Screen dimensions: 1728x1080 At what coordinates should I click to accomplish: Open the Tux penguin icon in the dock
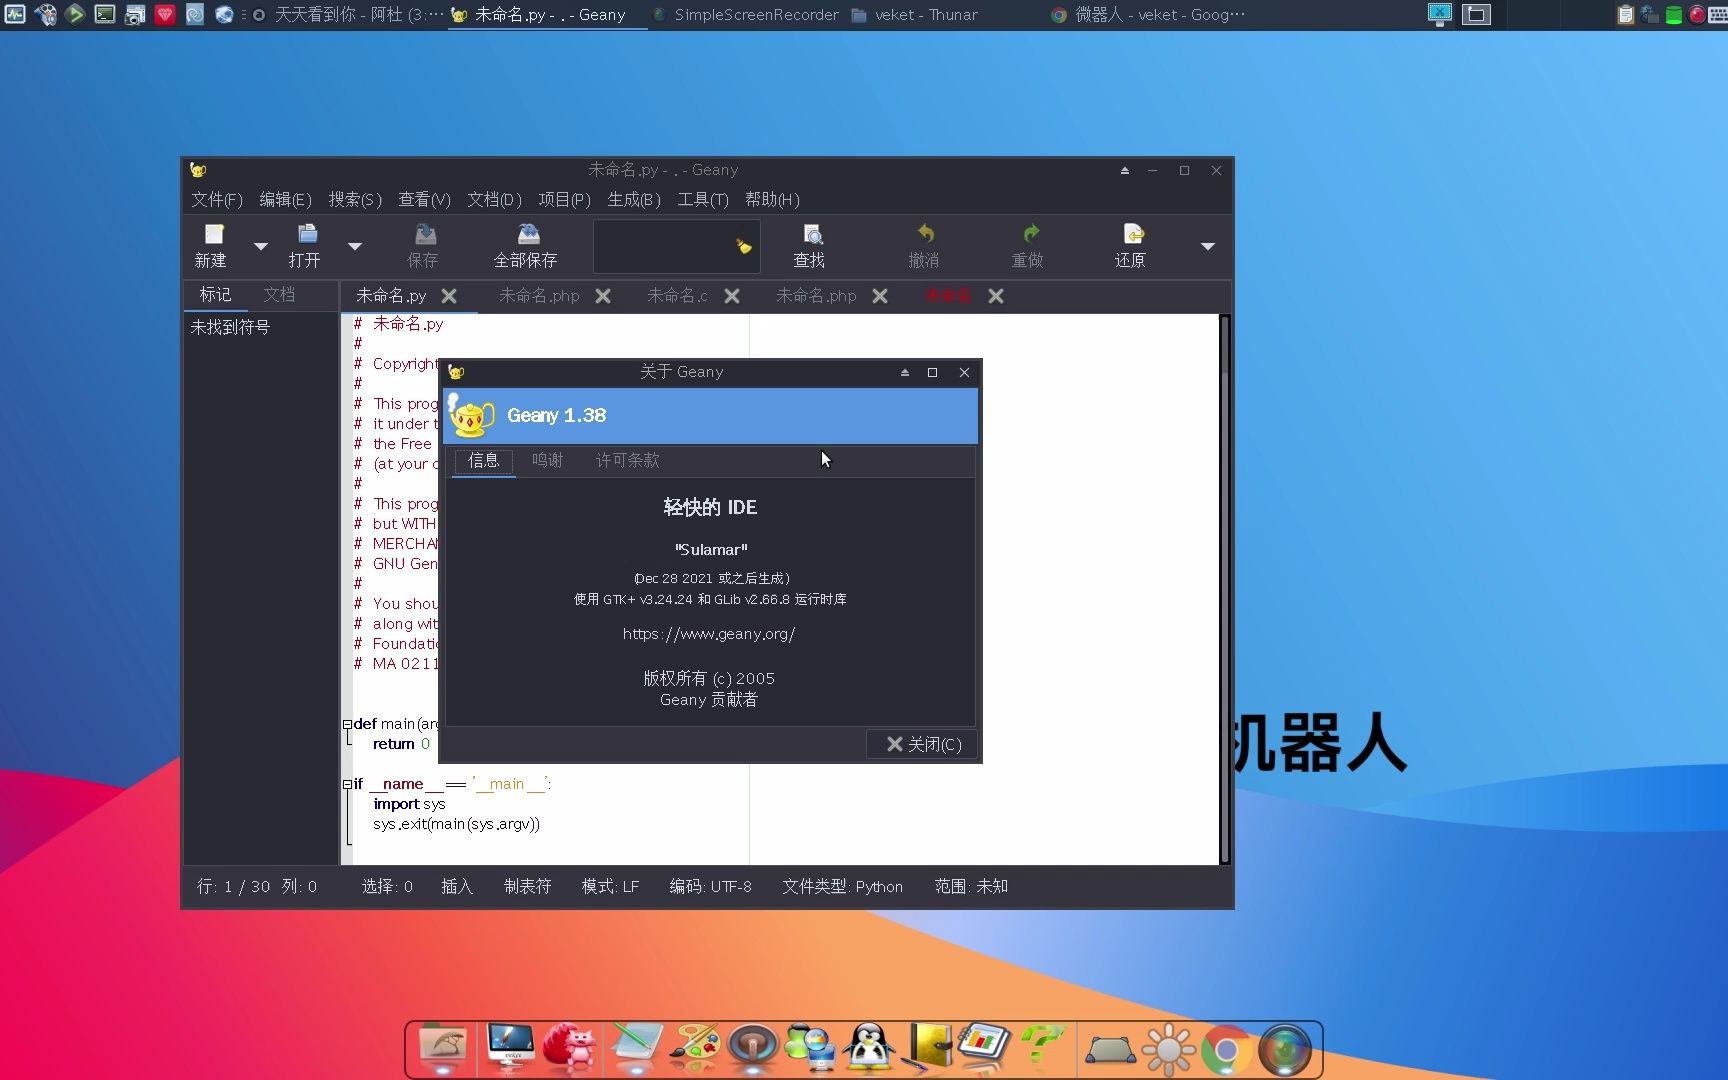[x=868, y=1048]
